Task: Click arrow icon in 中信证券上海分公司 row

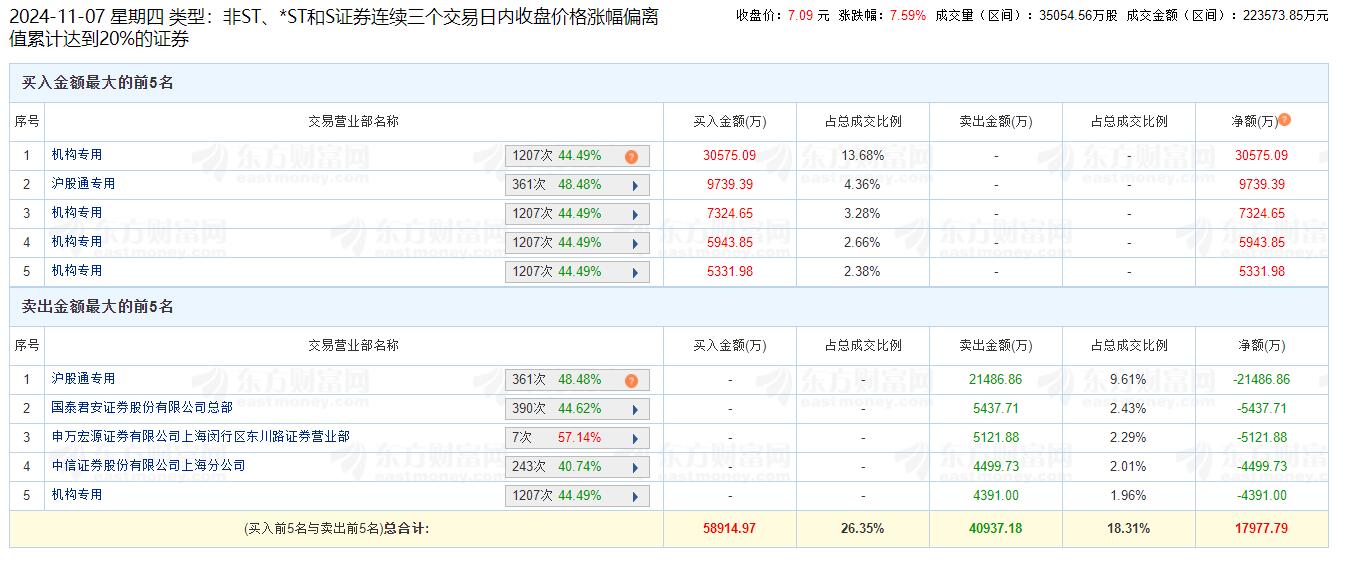Action: 635,468
